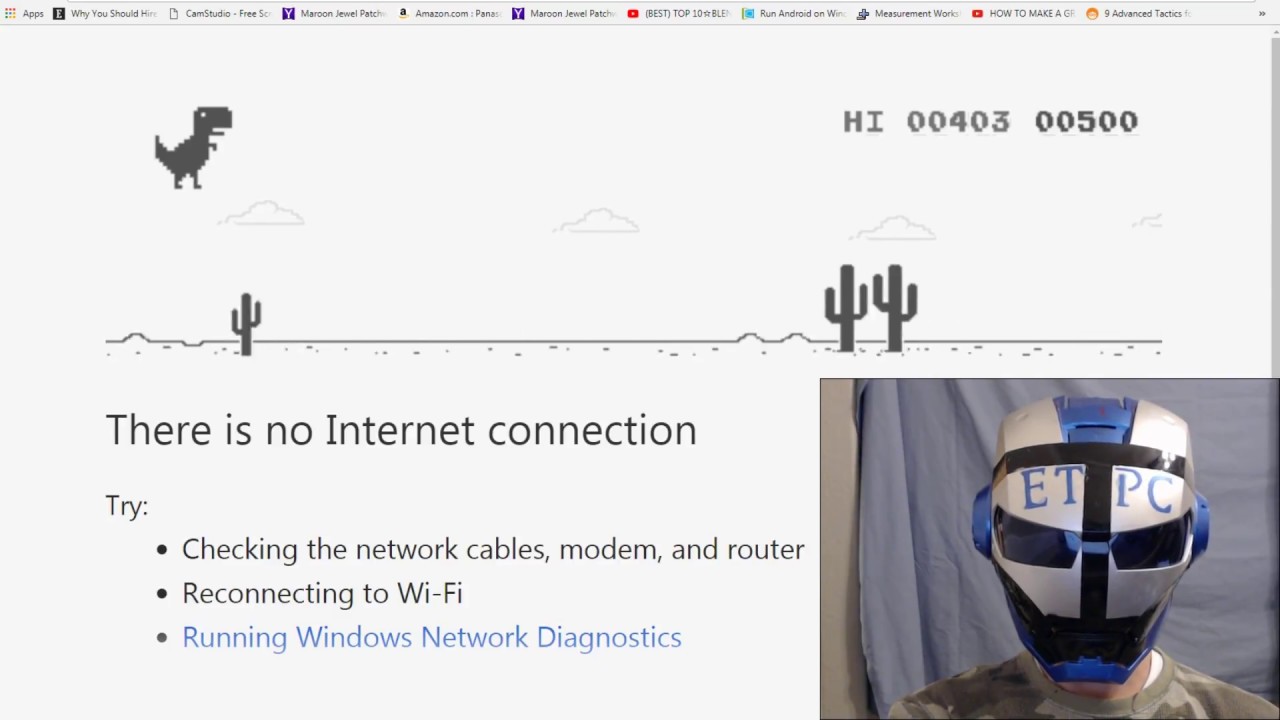Expand the bookmarks overflow chevron

pyautogui.click(x=1262, y=13)
